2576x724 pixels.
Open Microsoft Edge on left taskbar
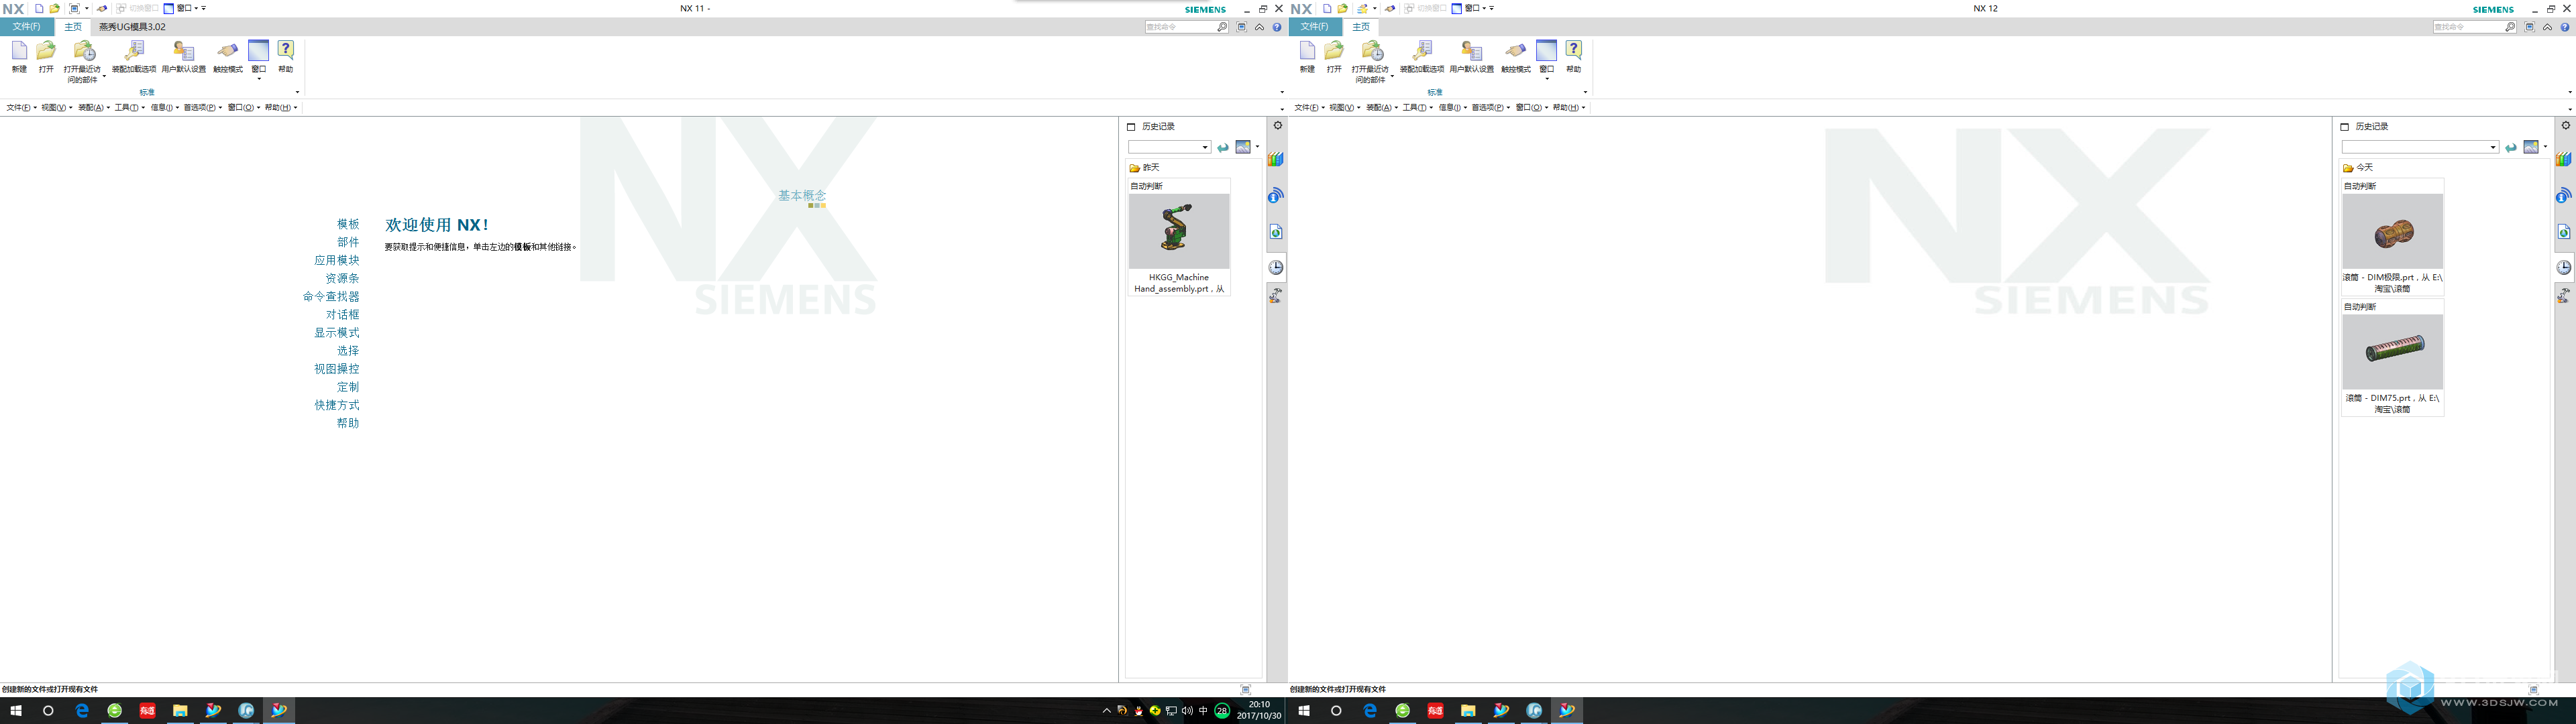click(x=82, y=711)
